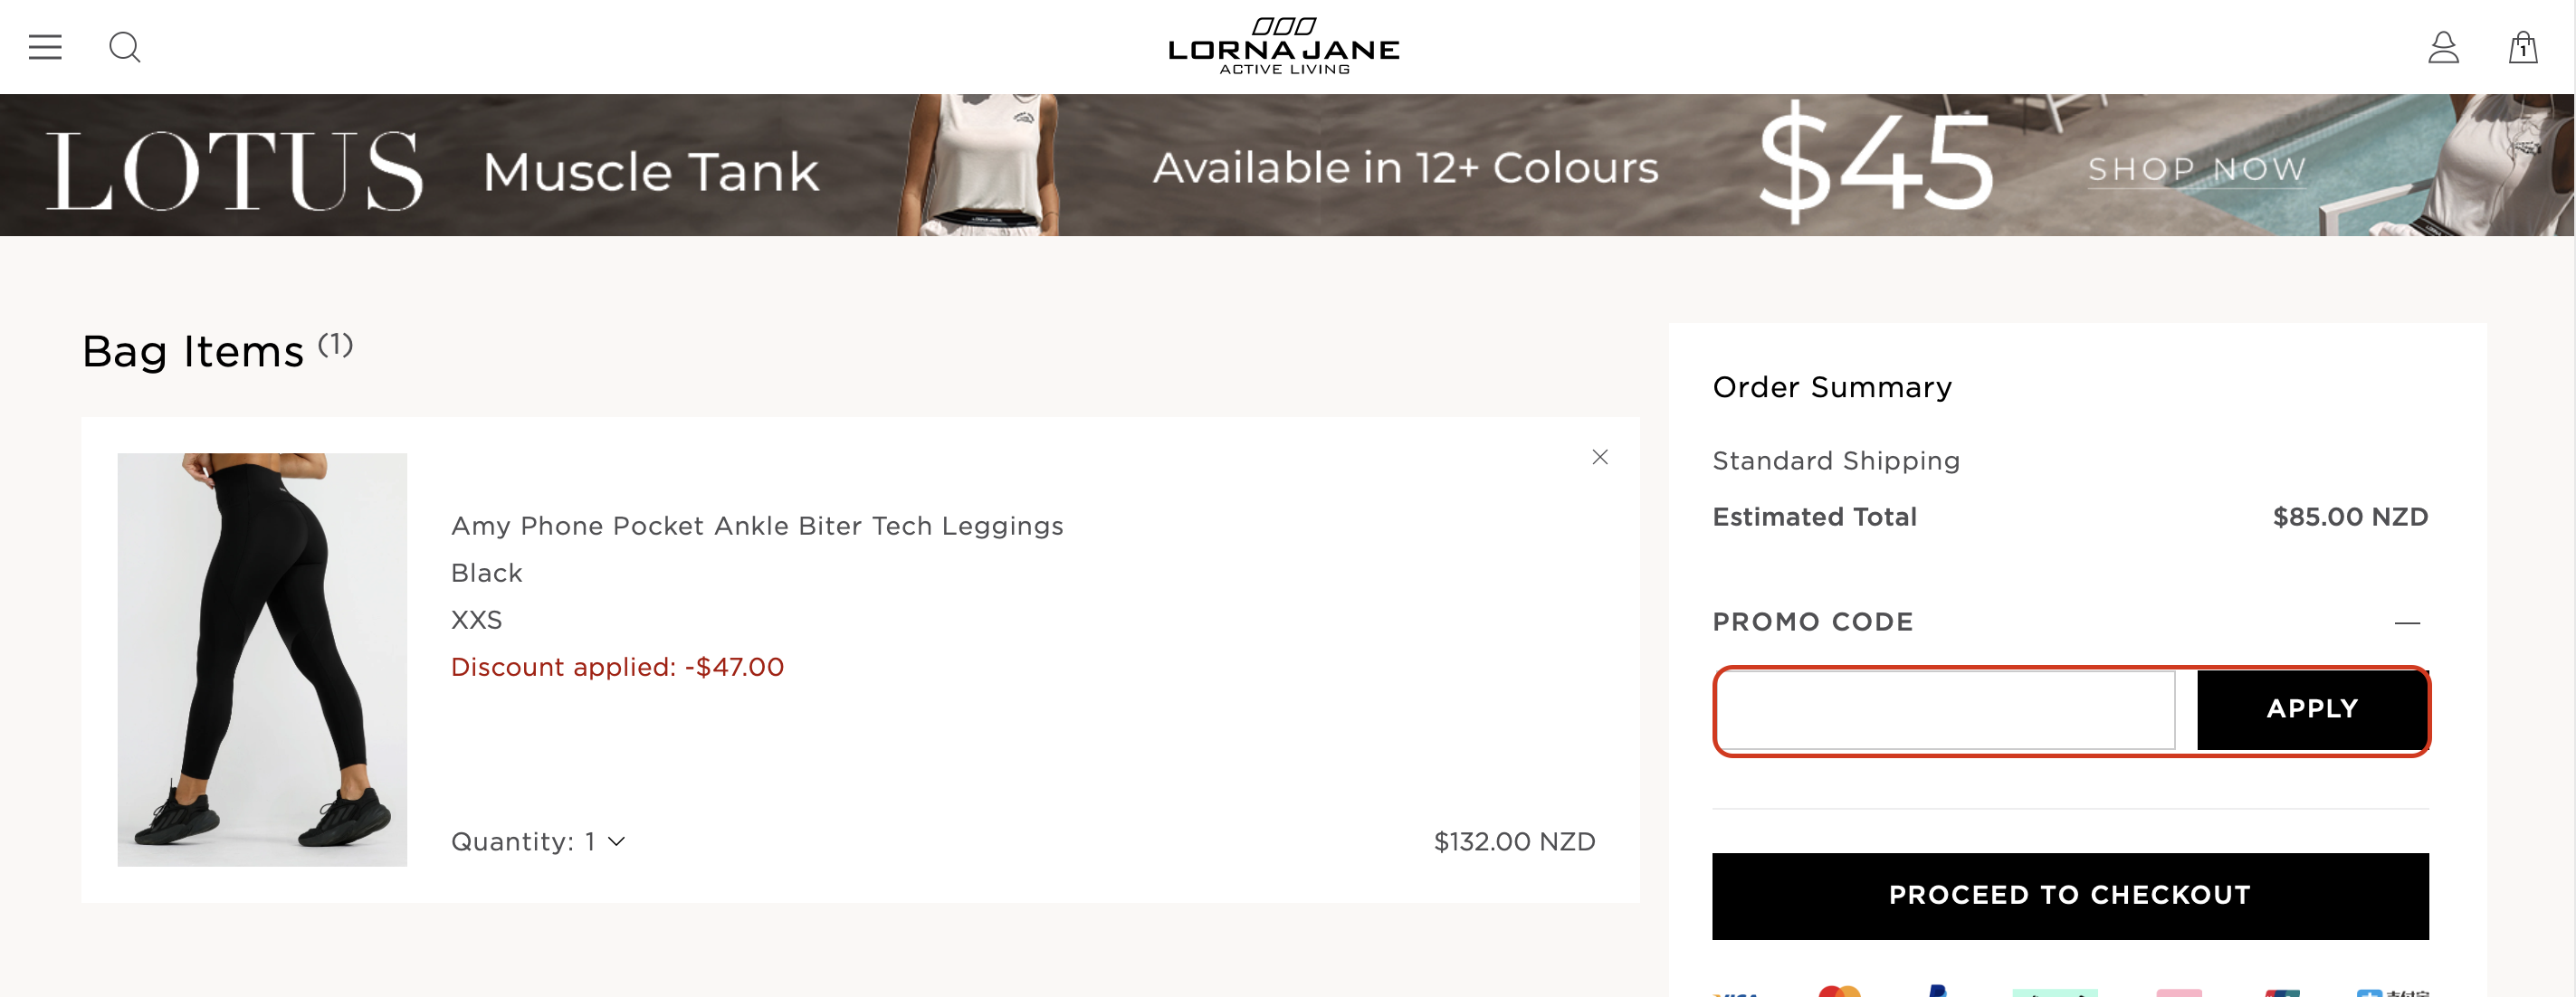Open the search icon

click(125, 46)
